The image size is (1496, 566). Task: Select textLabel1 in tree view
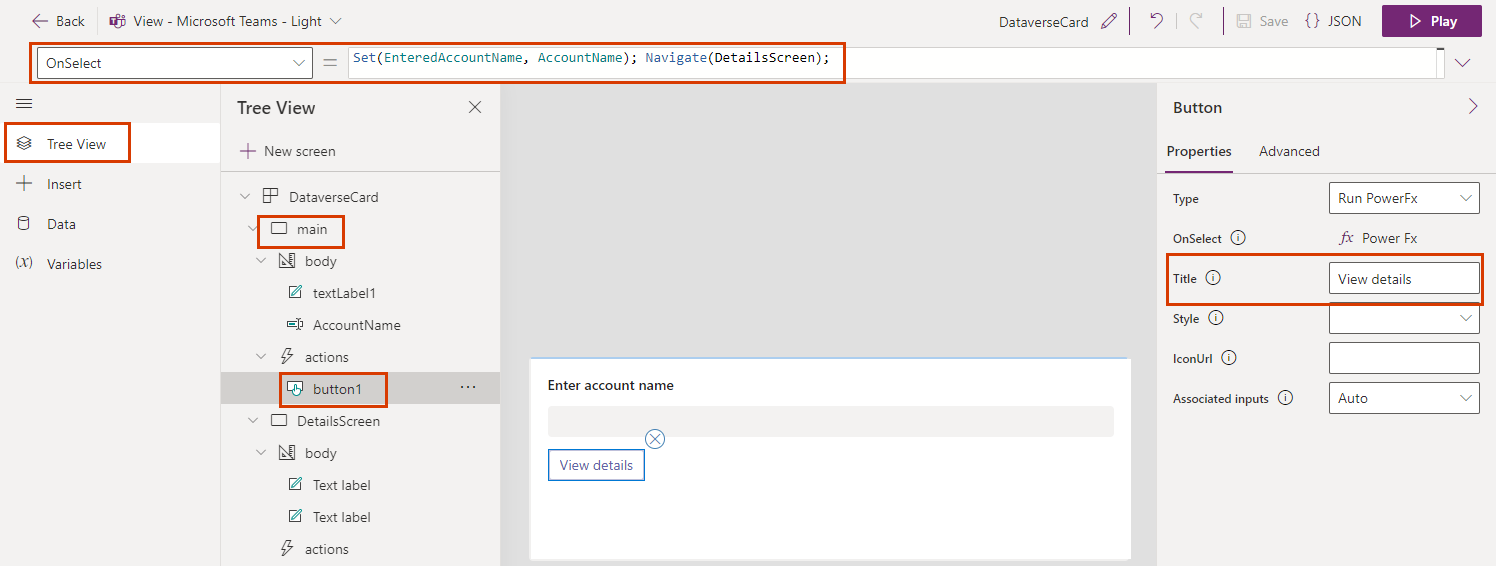point(344,293)
